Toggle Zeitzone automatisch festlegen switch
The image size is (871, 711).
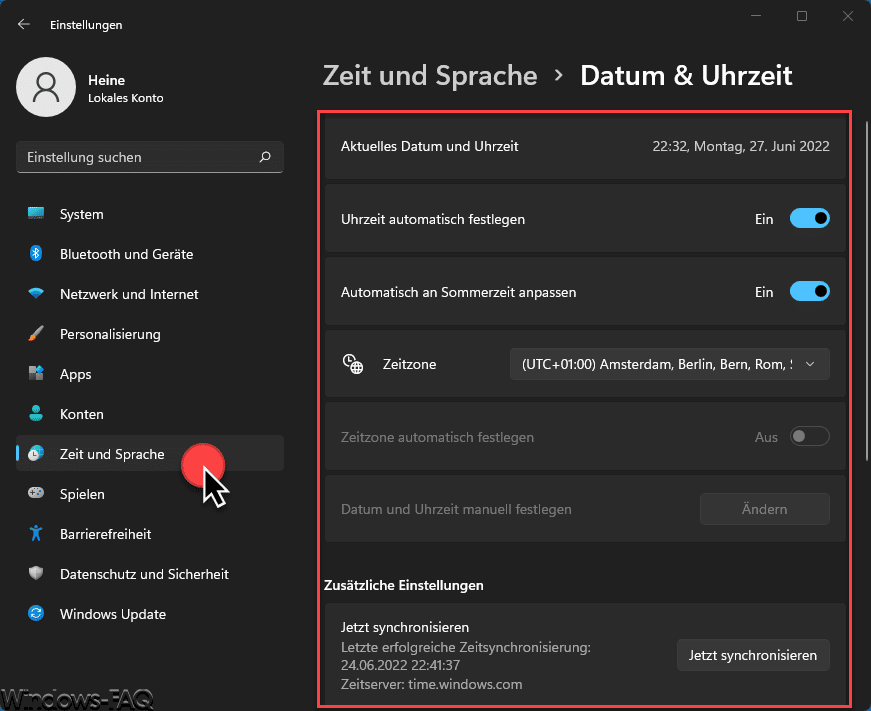click(810, 437)
